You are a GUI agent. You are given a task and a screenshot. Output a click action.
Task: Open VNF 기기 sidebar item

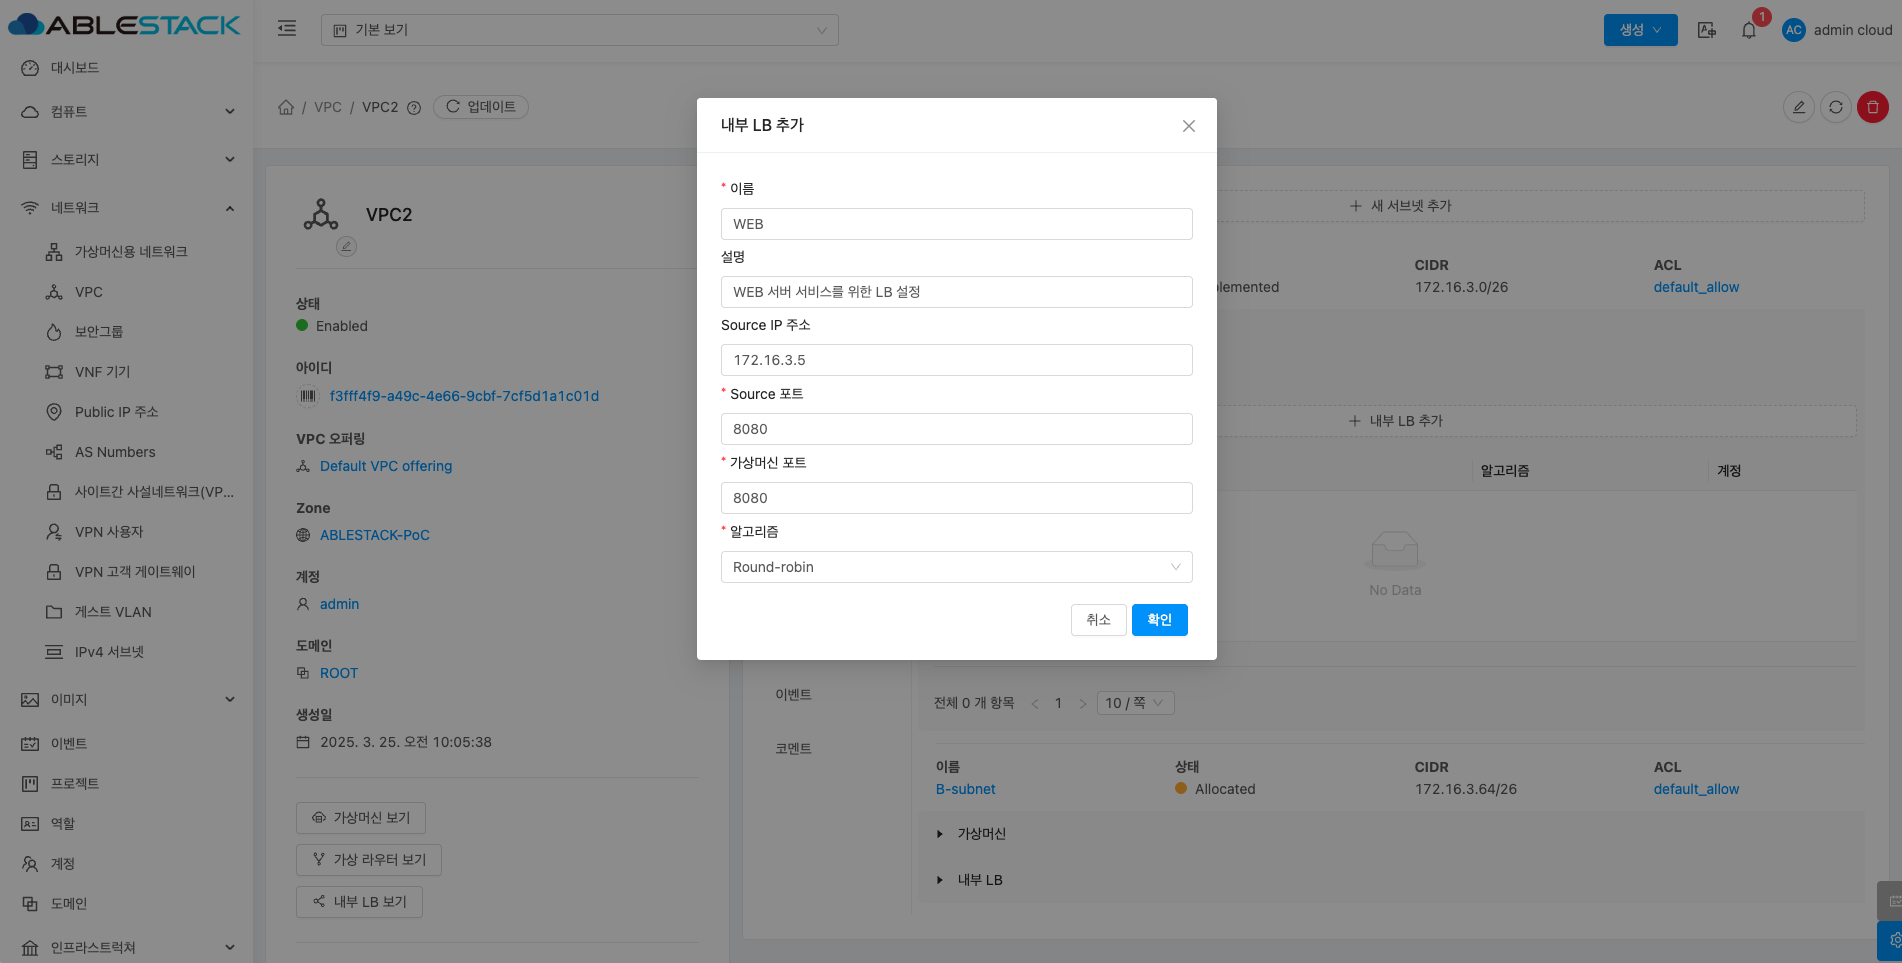[x=103, y=372]
